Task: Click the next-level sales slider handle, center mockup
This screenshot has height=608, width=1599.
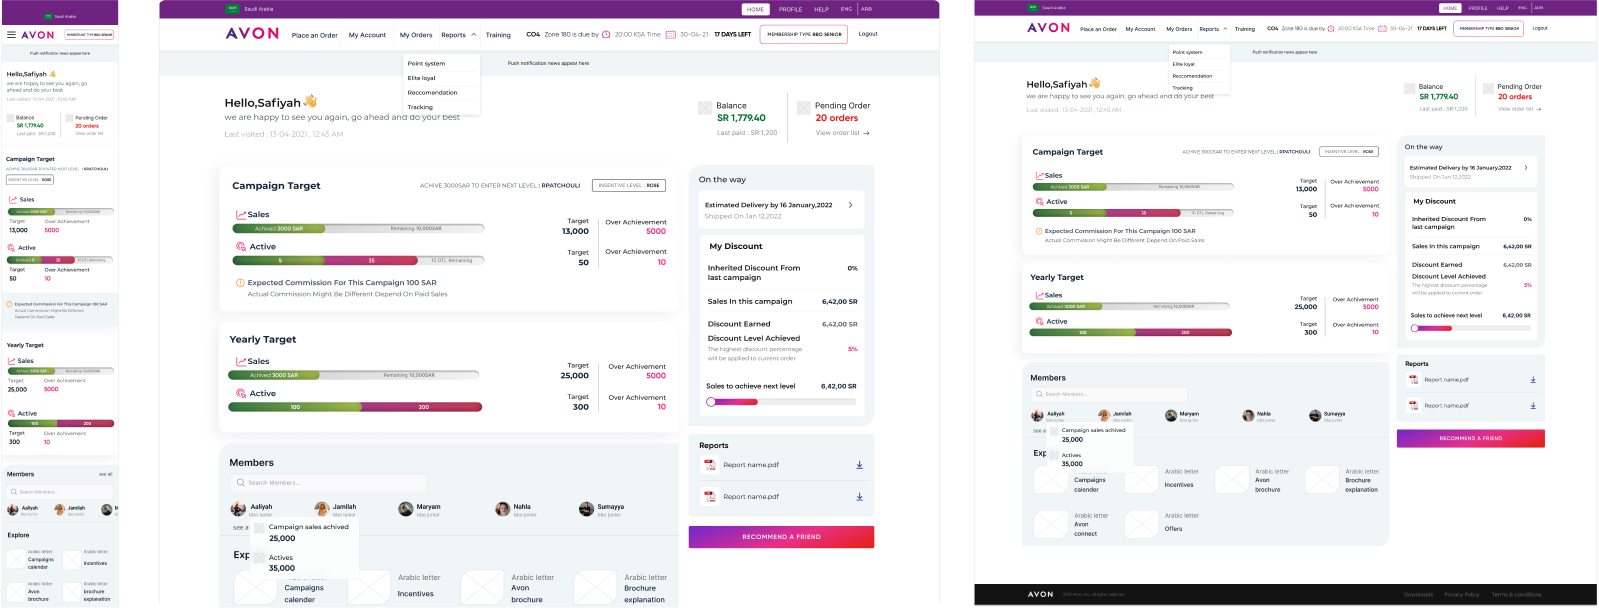Action: click(x=711, y=402)
